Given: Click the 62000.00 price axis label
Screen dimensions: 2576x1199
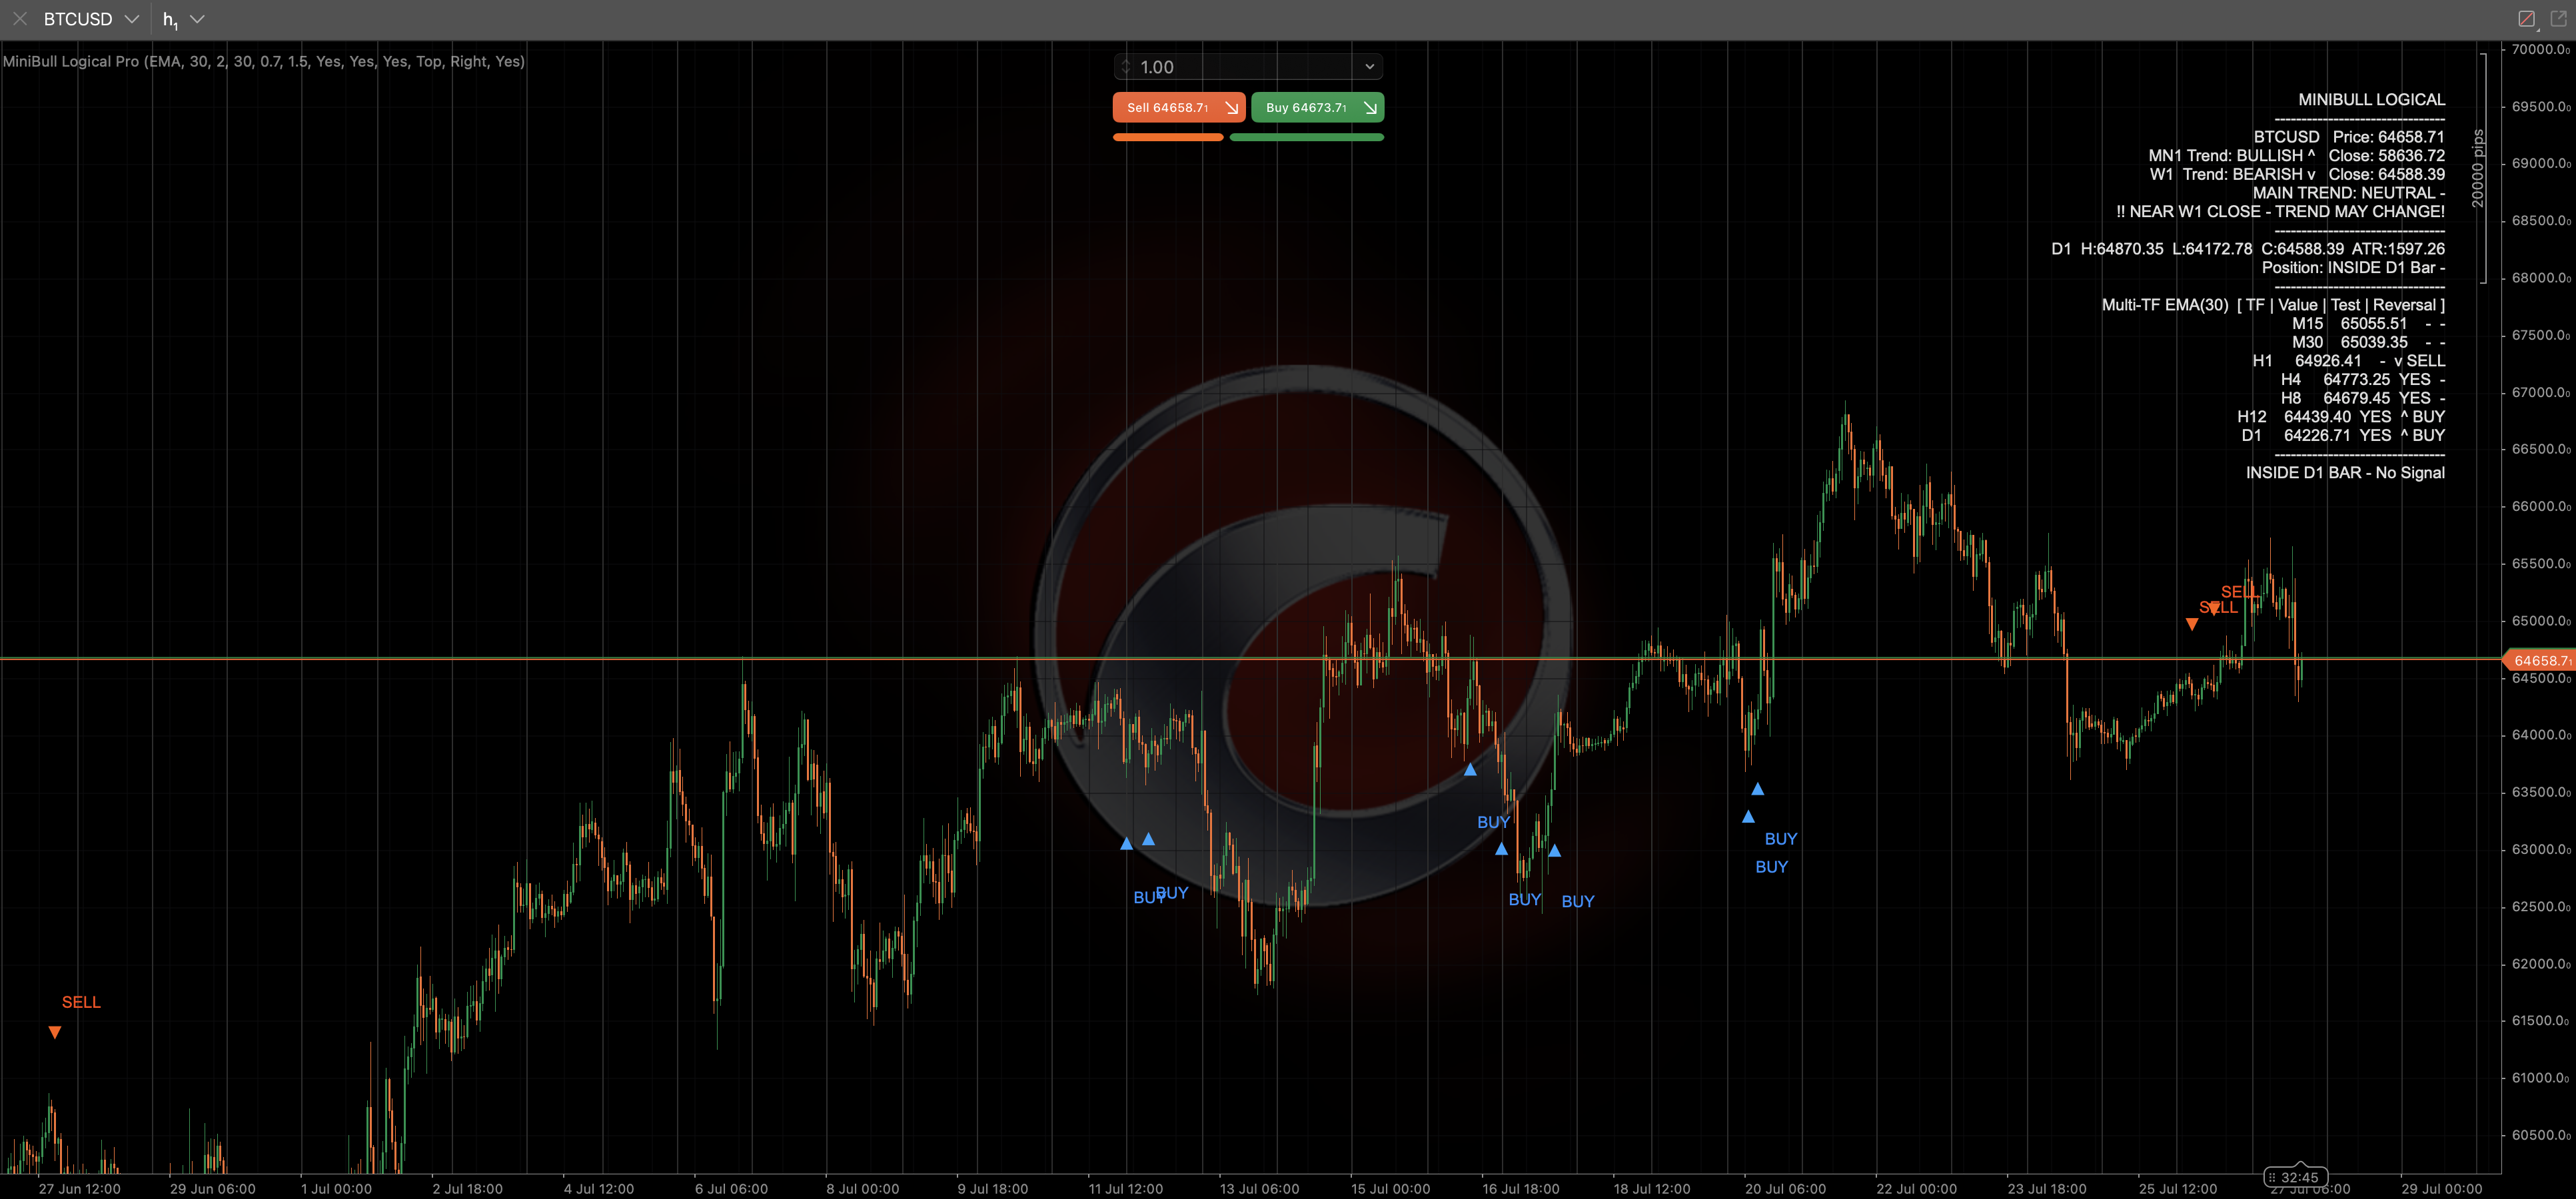Looking at the screenshot, I should (x=2540, y=964).
